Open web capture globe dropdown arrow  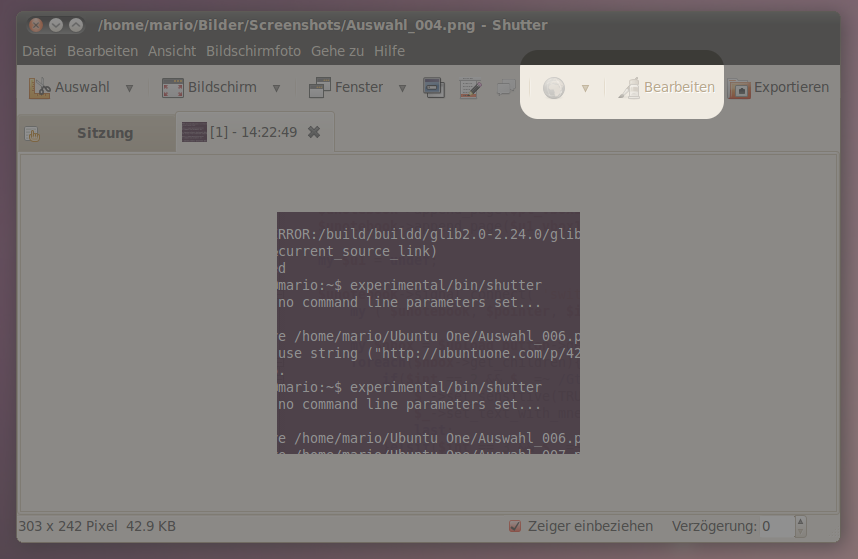586,88
